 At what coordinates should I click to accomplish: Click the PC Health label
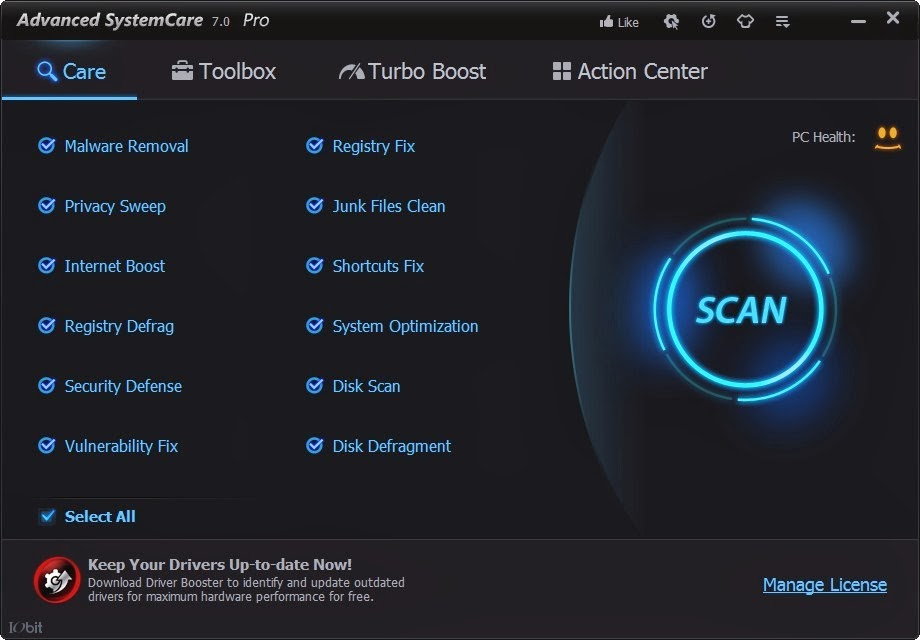pyautogui.click(x=823, y=137)
